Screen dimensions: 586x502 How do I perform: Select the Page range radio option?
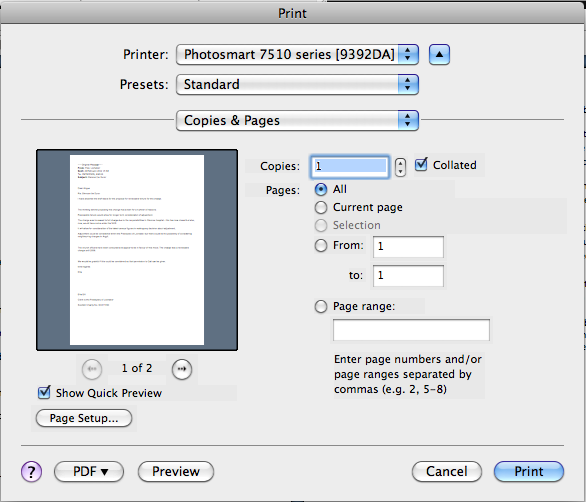[321, 307]
